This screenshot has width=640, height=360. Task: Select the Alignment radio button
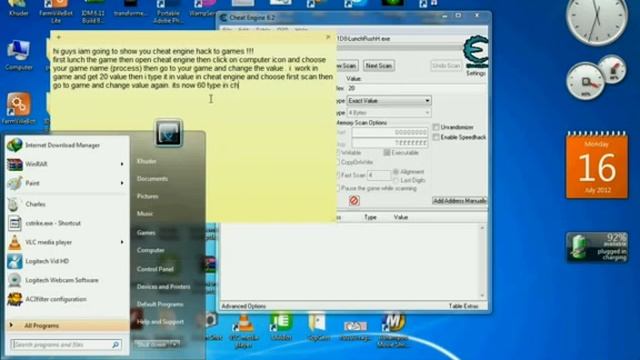[396, 172]
